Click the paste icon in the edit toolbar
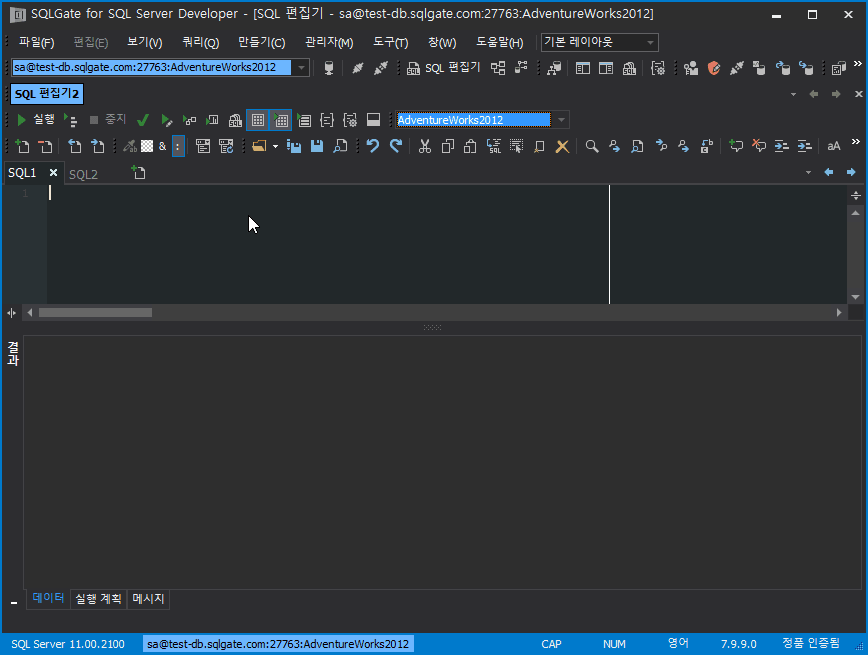The width and height of the screenshot is (868, 655). pyautogui.click(x=470, y=146)
